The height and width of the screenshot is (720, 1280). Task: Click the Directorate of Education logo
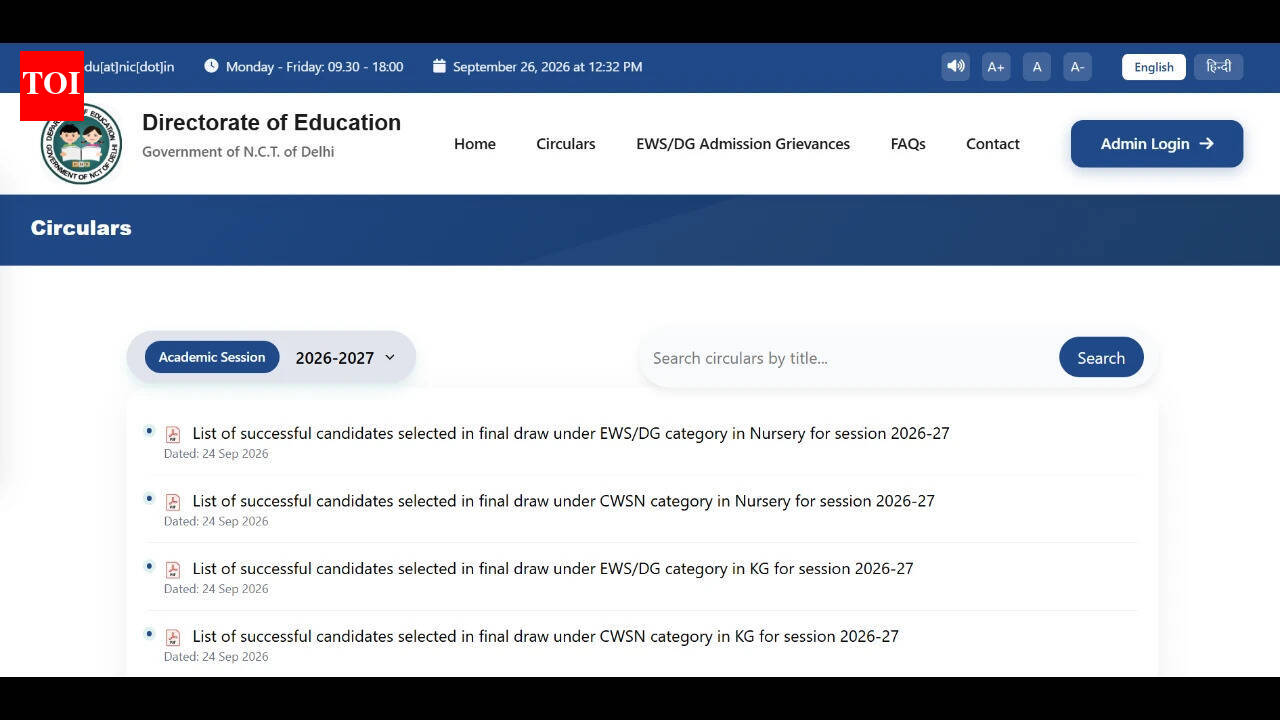pyautogui.click(x=82, y=144)
